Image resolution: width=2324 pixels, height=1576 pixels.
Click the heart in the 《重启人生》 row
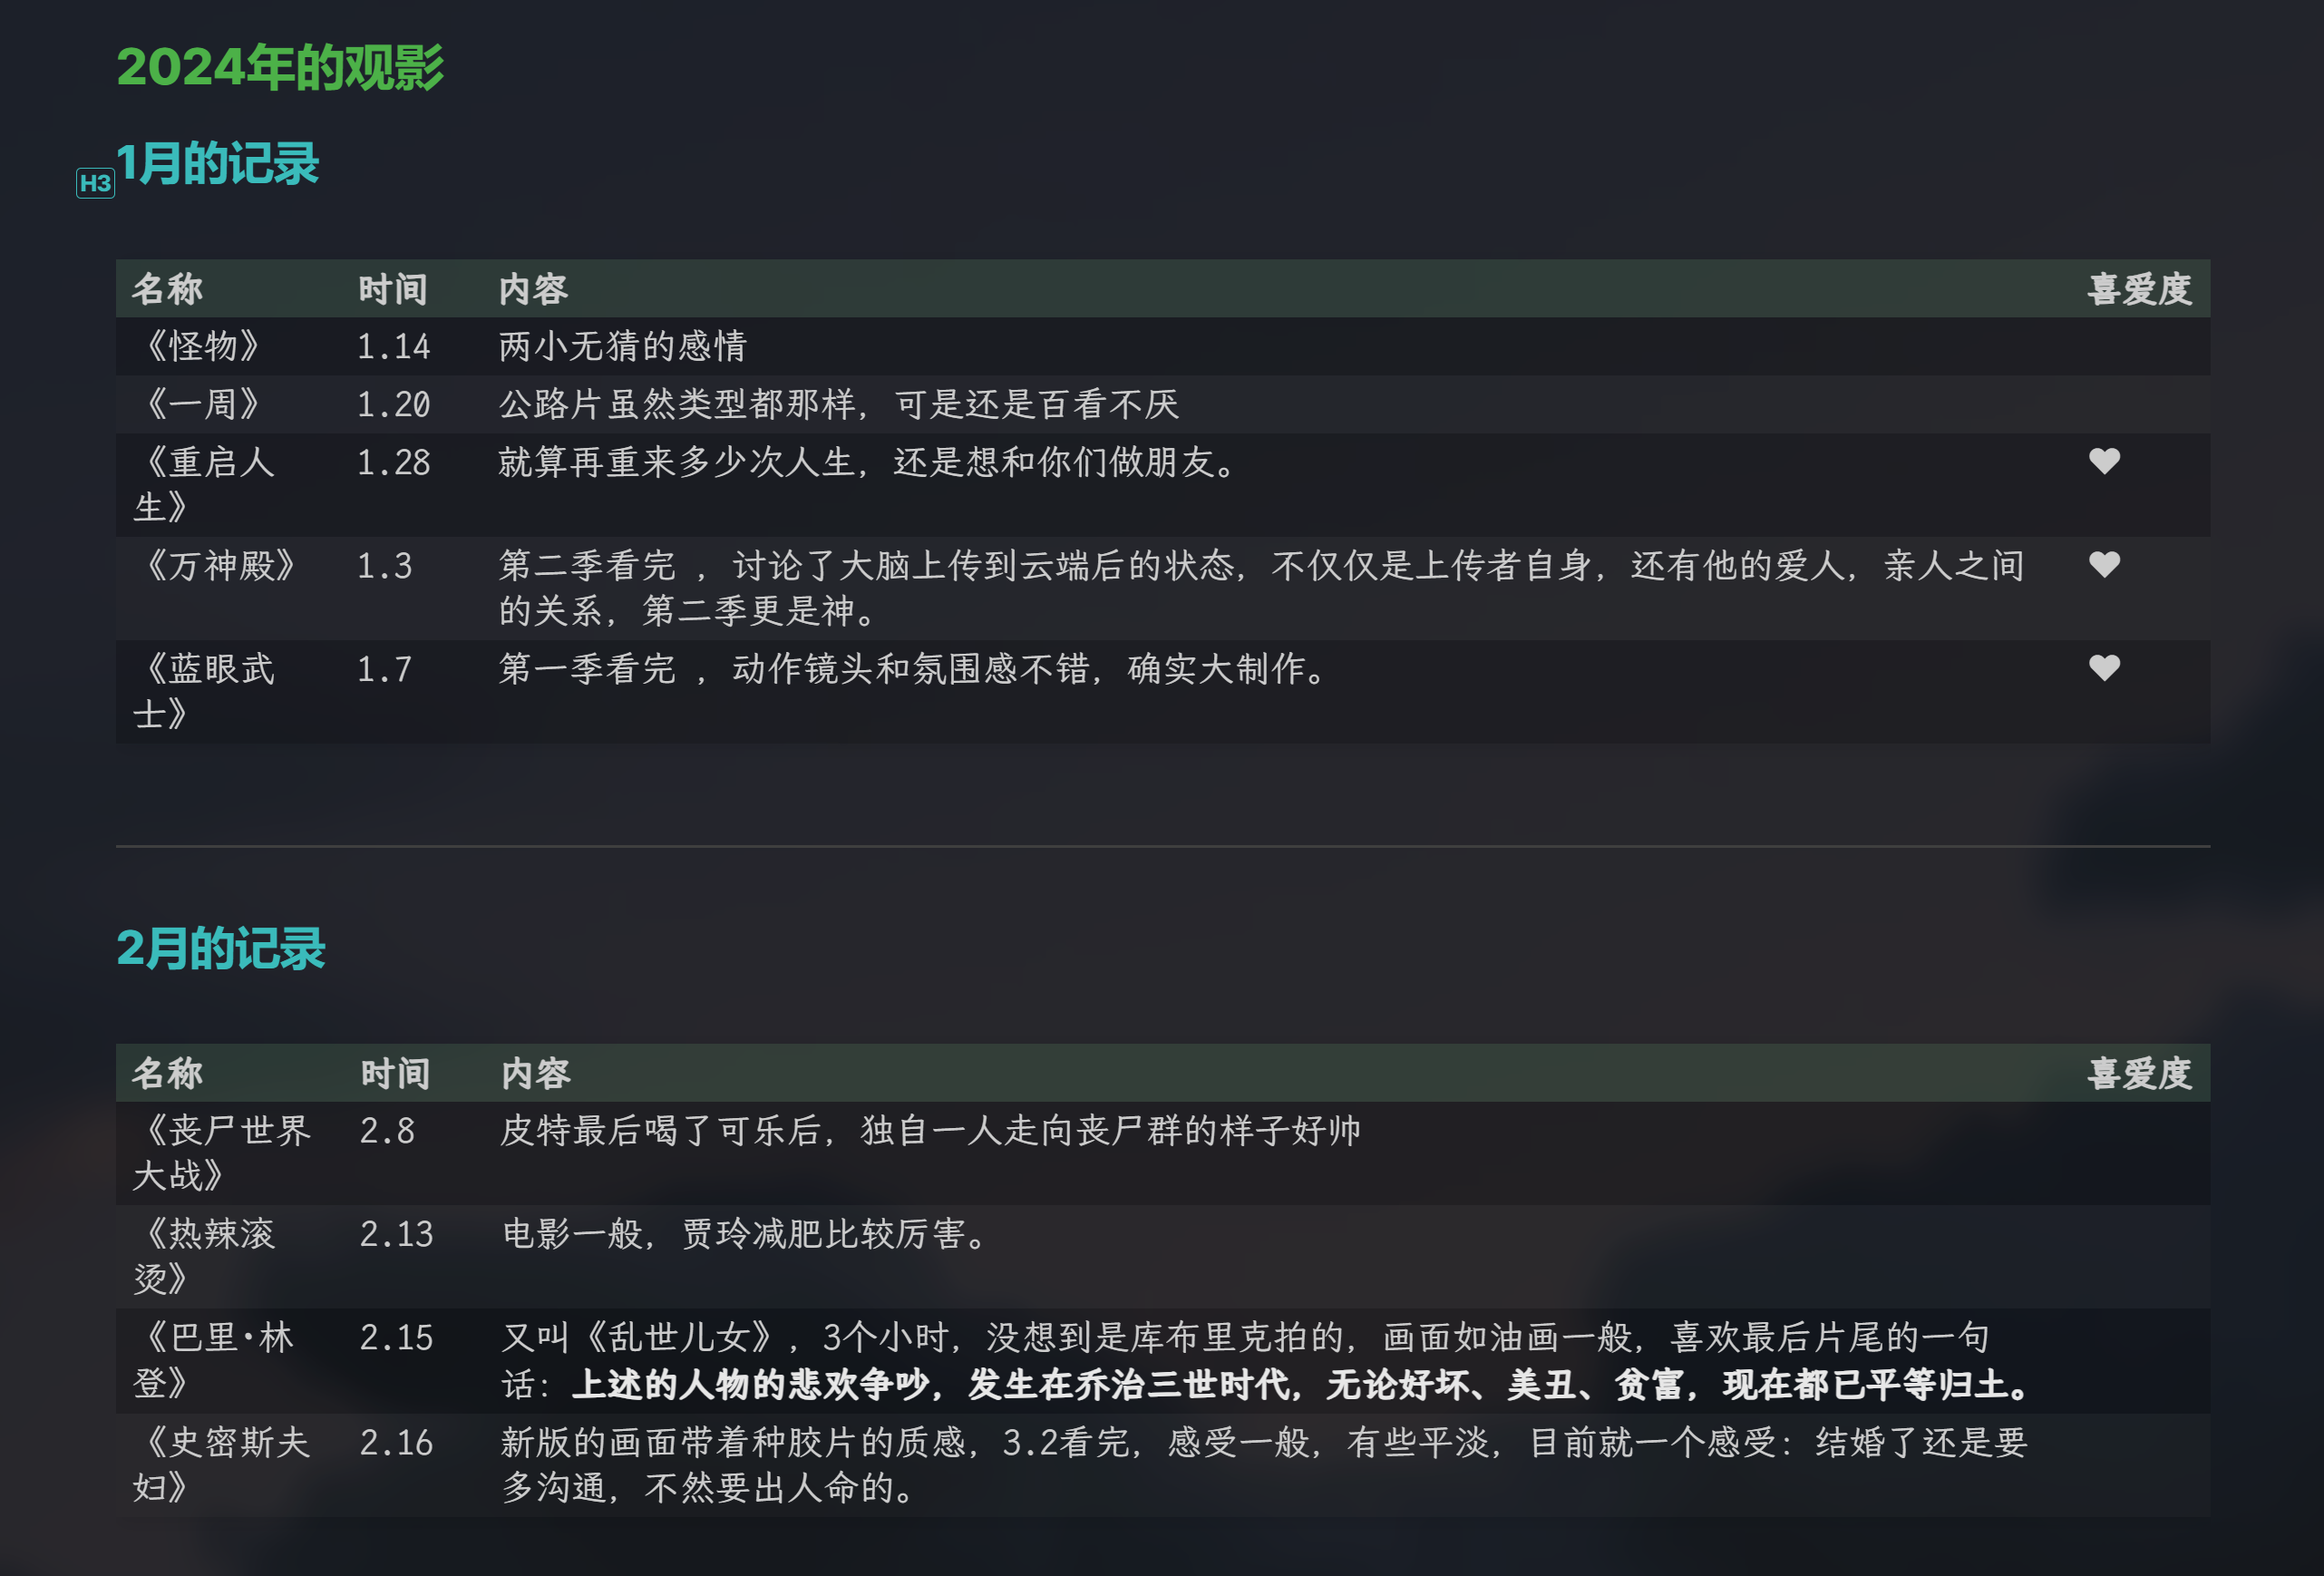click(2104, 461)
